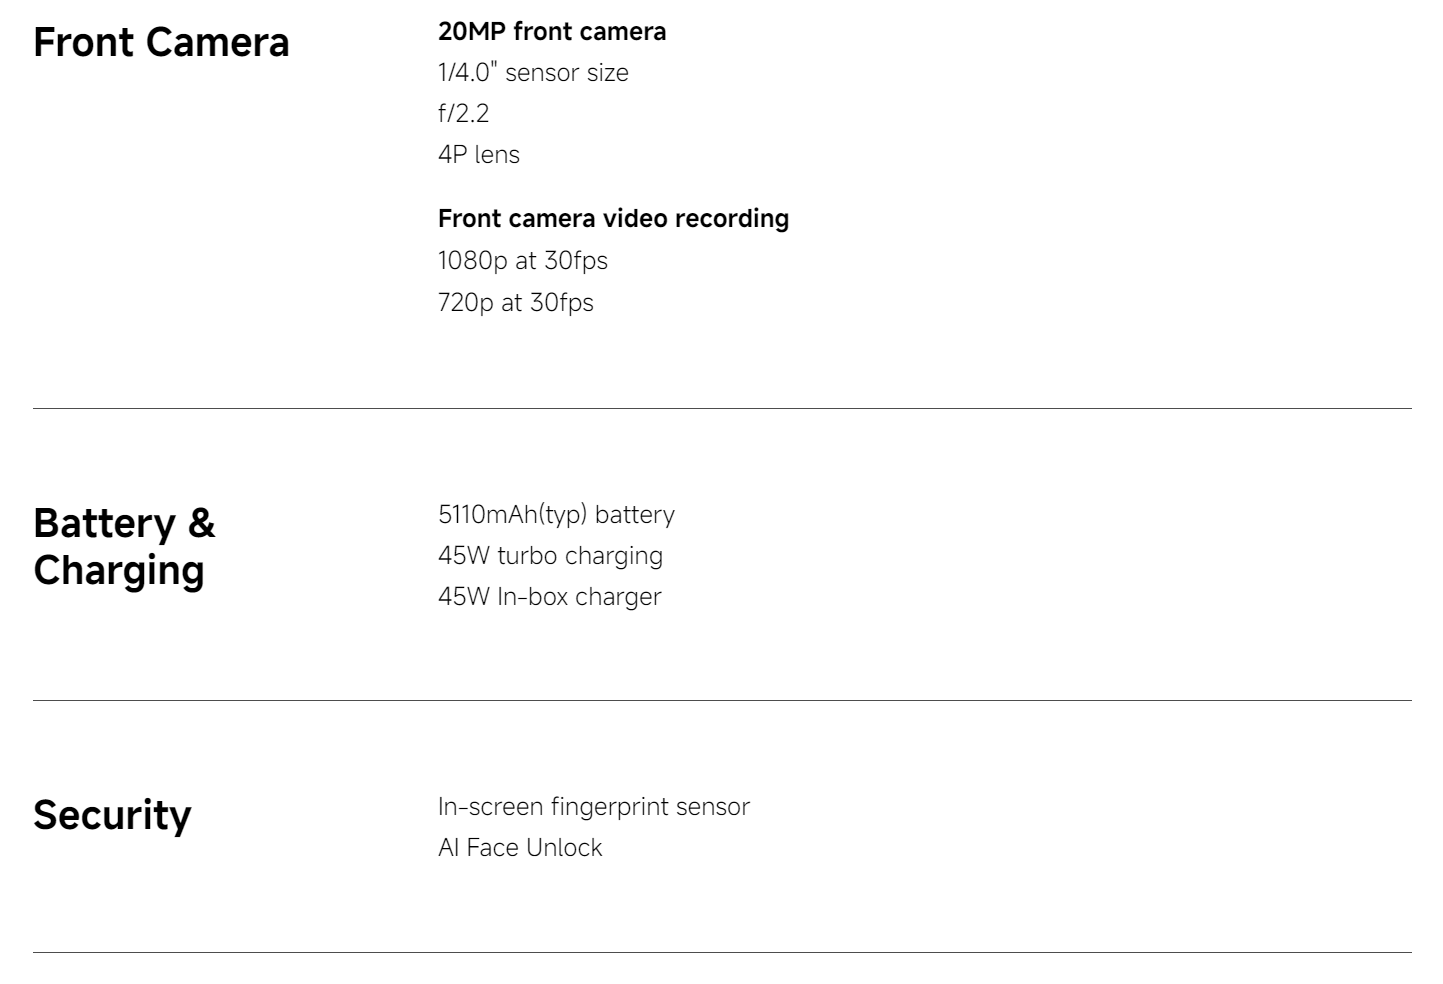Screen dimensions: 1443x984
Task: Click the Front Camera section heading
Action: (161, 43)
